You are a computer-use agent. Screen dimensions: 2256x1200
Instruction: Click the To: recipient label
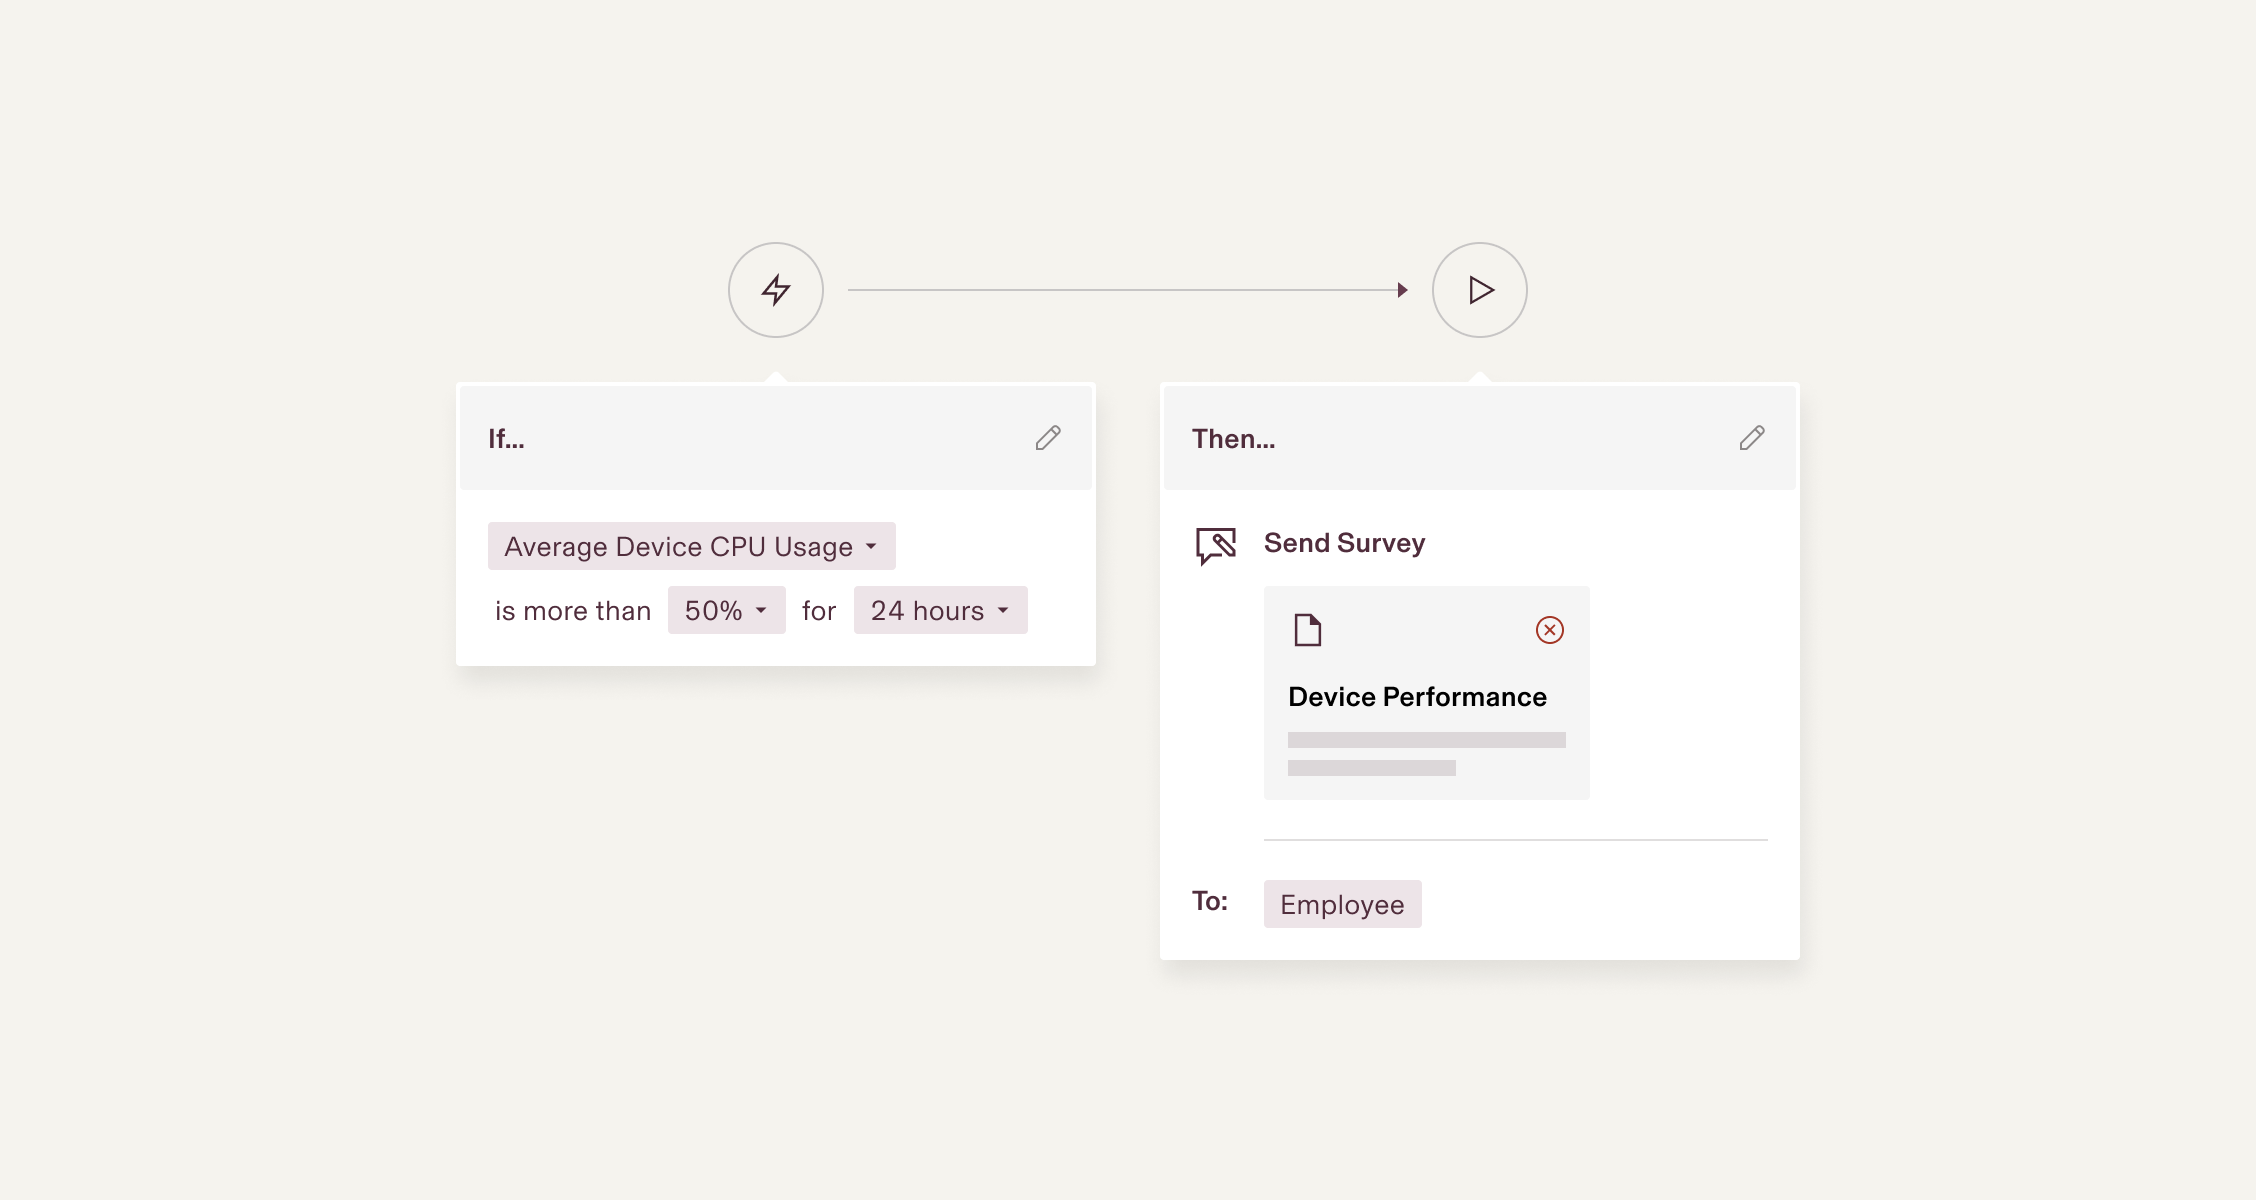pos(1210,901)
